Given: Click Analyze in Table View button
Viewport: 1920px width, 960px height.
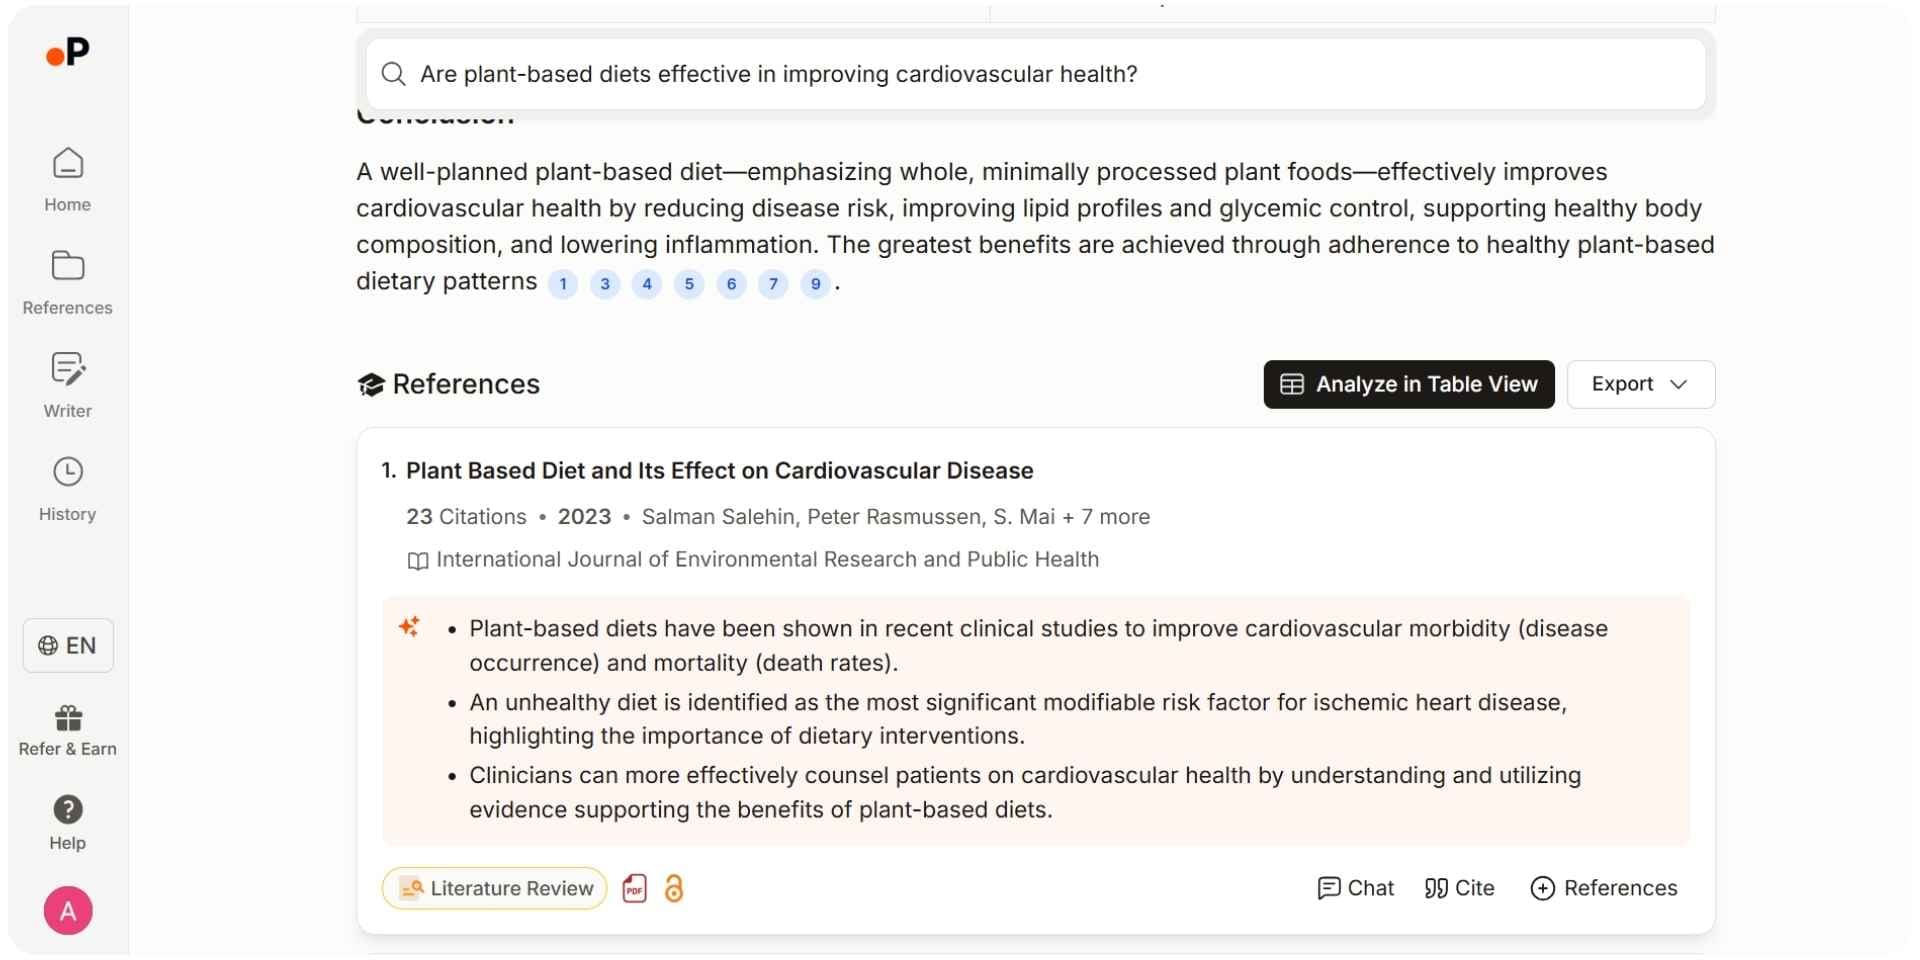Looking at the screenshot, I should [1408, 384].
